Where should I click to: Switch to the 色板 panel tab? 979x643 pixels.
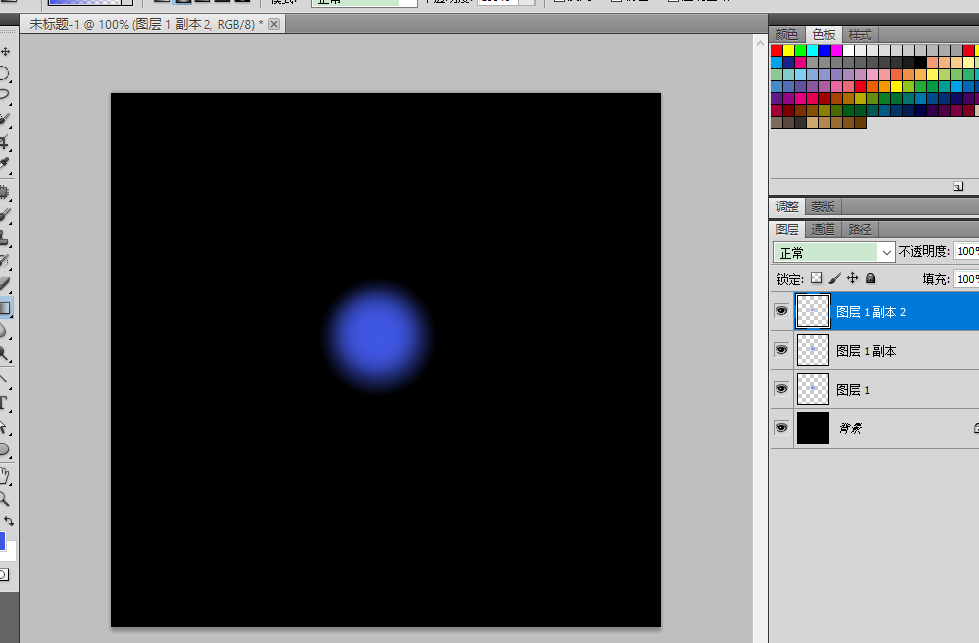pyautogui.click(x=824, y=34)
